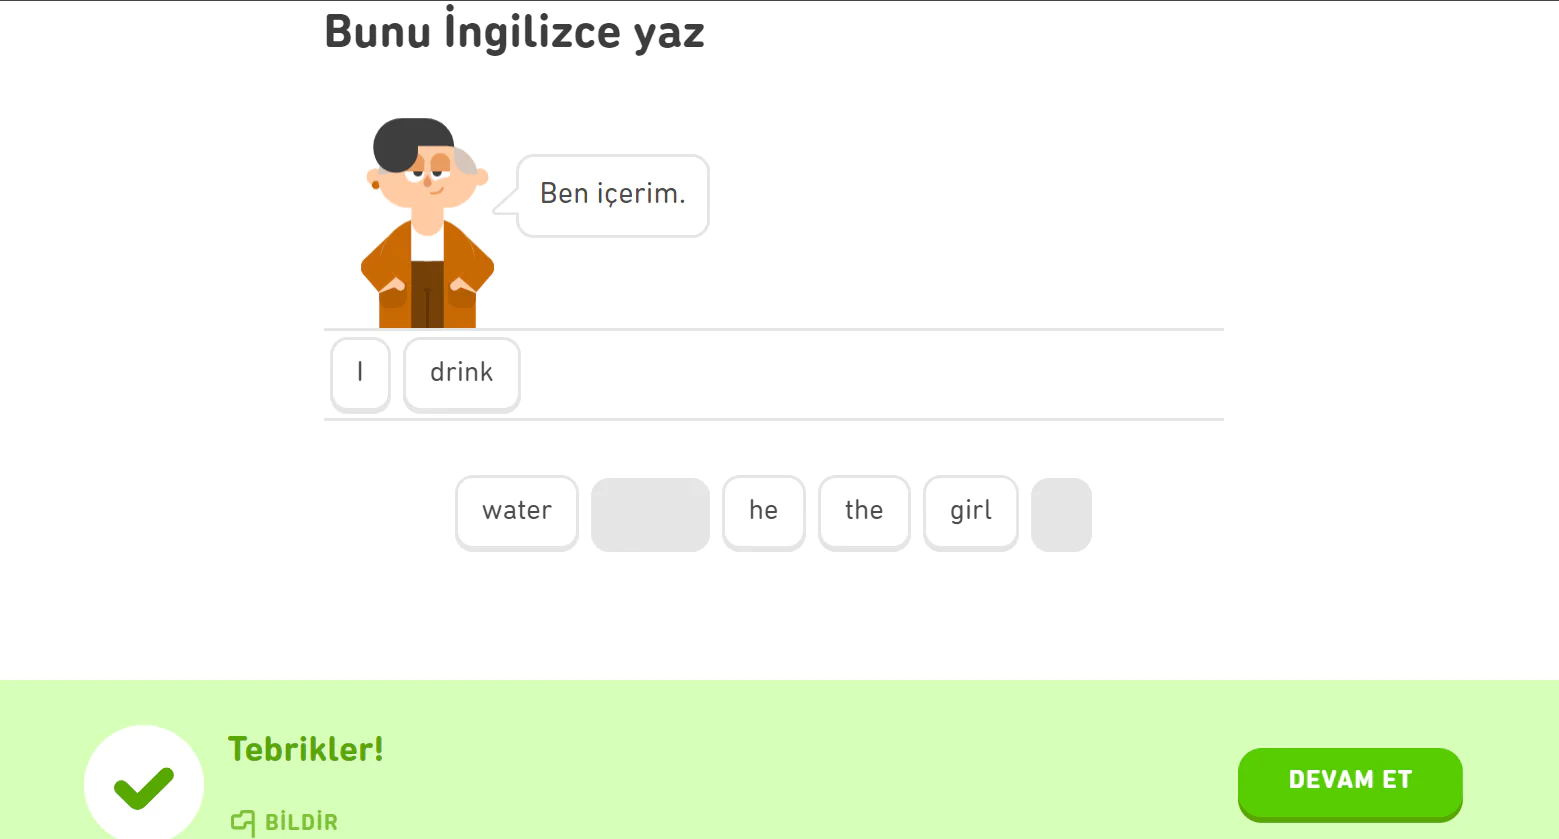Remove the word 'drink' from your answer

coord(461,373)
